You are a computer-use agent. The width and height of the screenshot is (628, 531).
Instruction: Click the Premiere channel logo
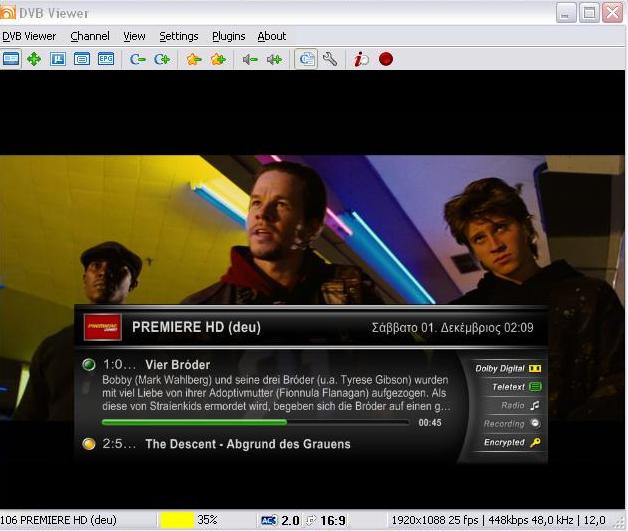(103, 327)
